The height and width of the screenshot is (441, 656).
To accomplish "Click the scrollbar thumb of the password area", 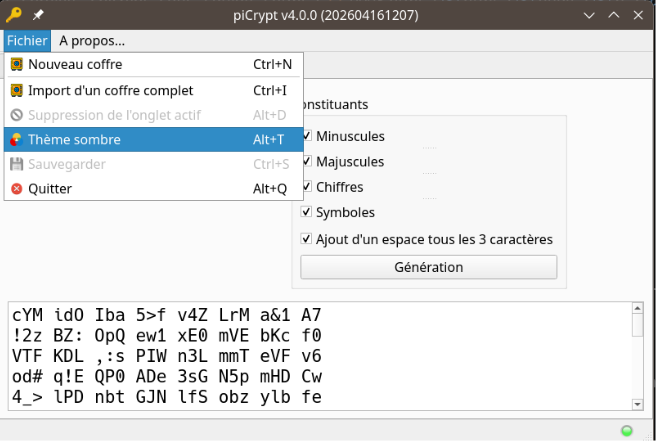I will [x=637, y=325].
